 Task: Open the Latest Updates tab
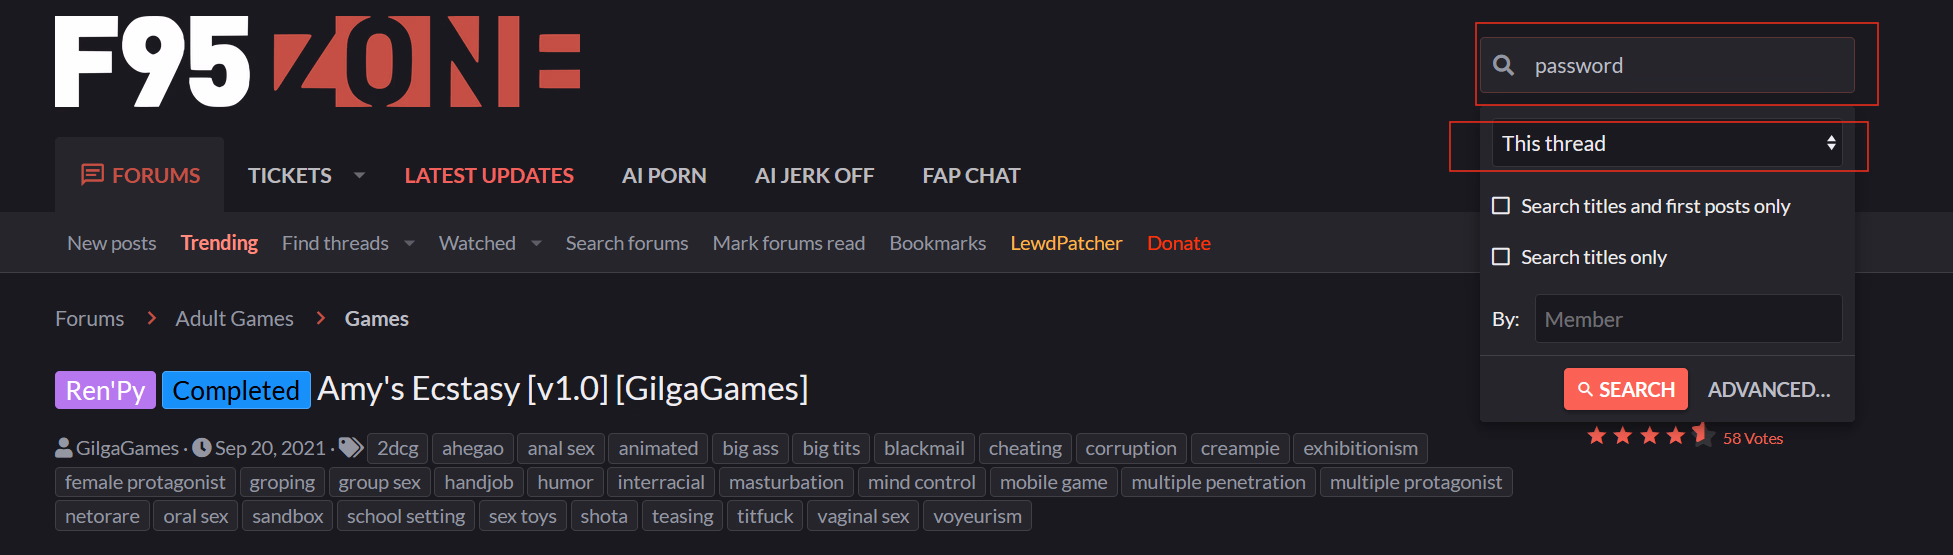[x=489, y=176]
